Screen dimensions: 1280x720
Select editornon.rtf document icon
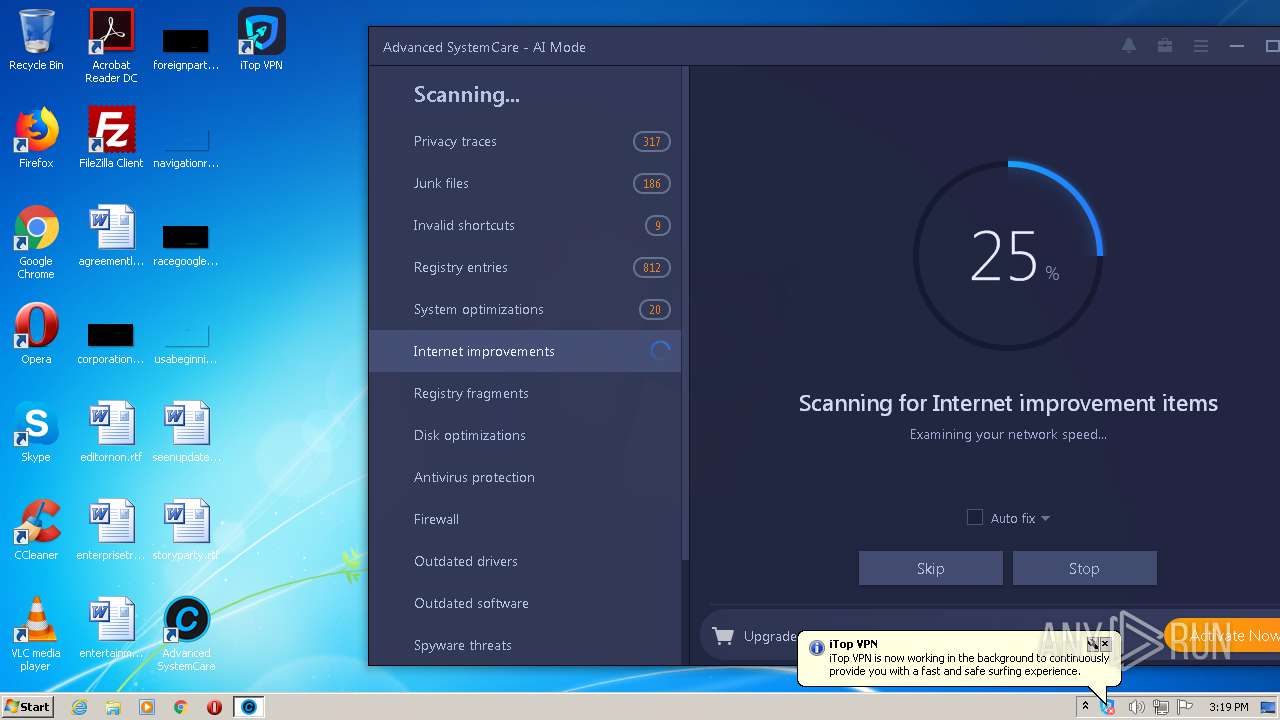111,432
